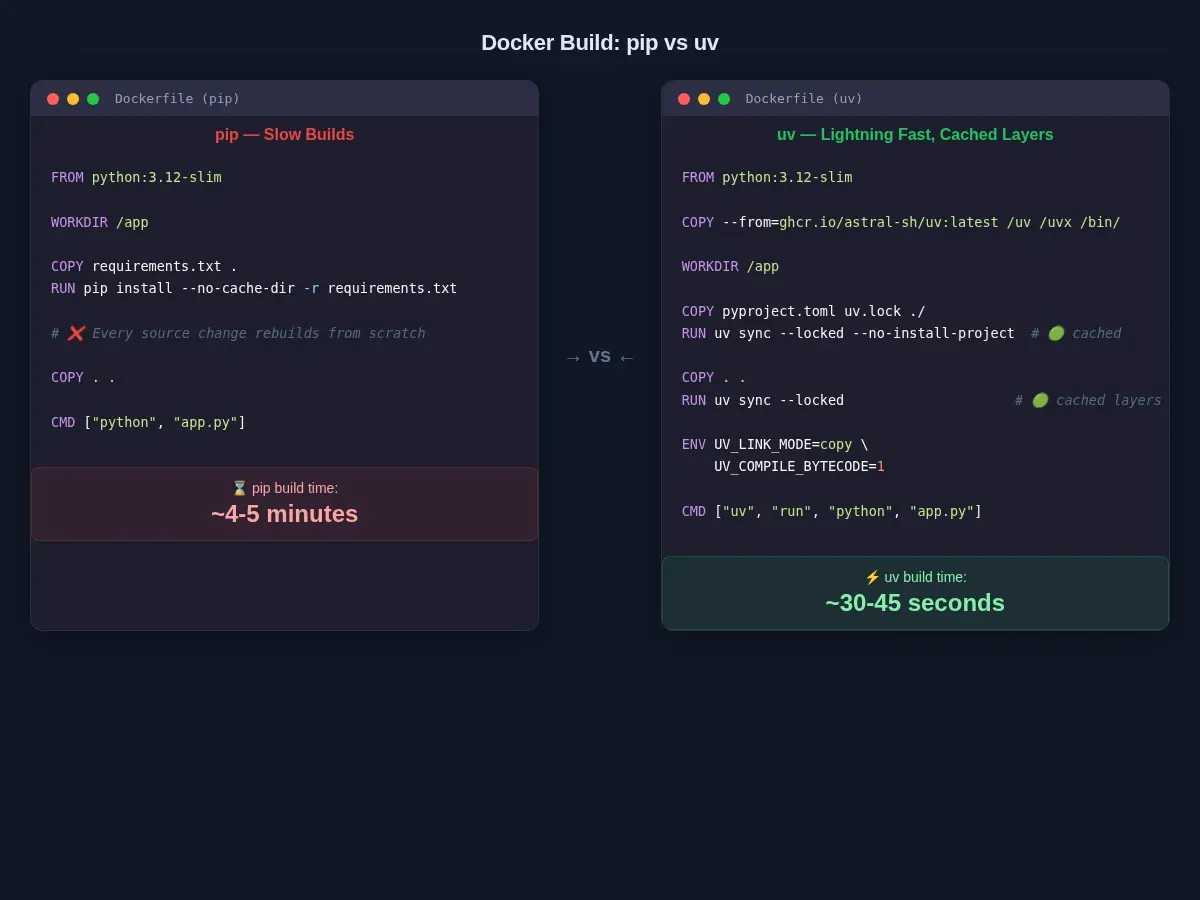The height and width of the screenshot is (900, 1200).
Task: Click the red X emoji in the pip comment
Action: point(76,333)
